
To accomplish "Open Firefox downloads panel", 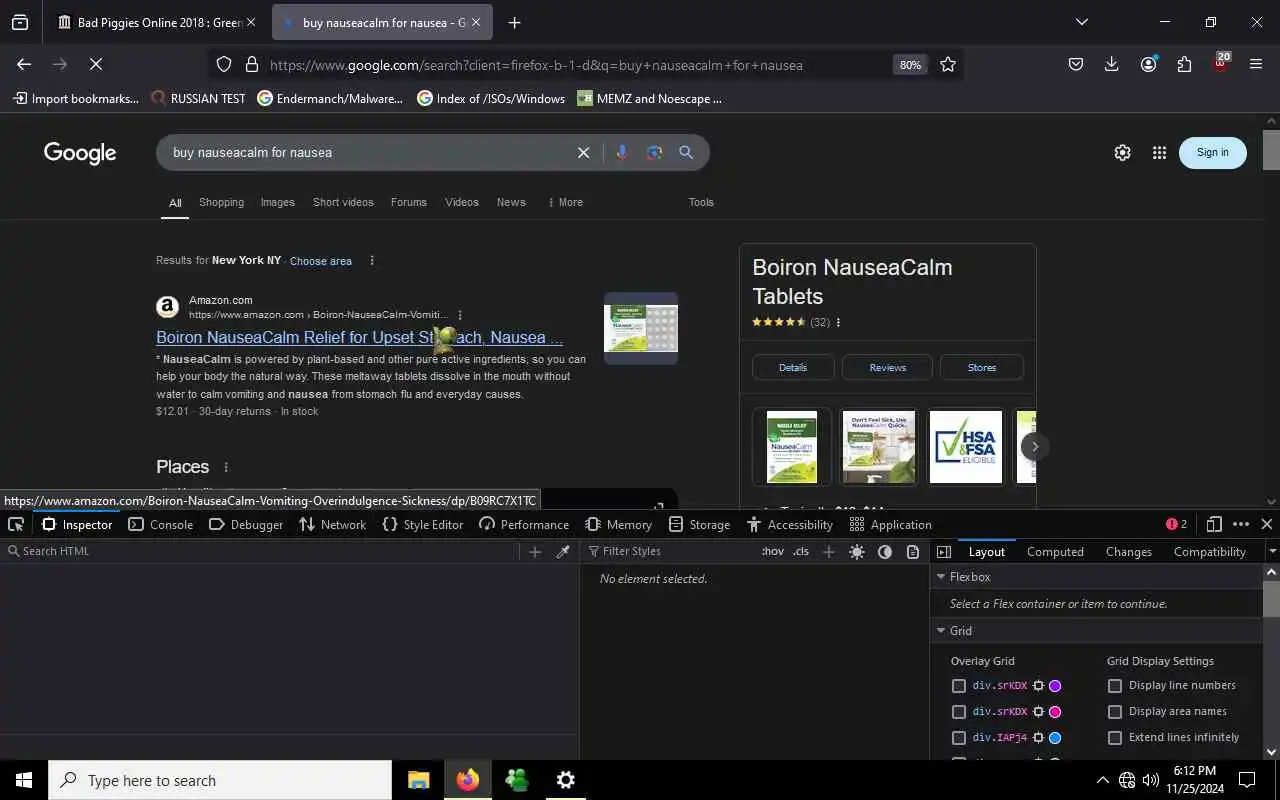I will 1111,64.
